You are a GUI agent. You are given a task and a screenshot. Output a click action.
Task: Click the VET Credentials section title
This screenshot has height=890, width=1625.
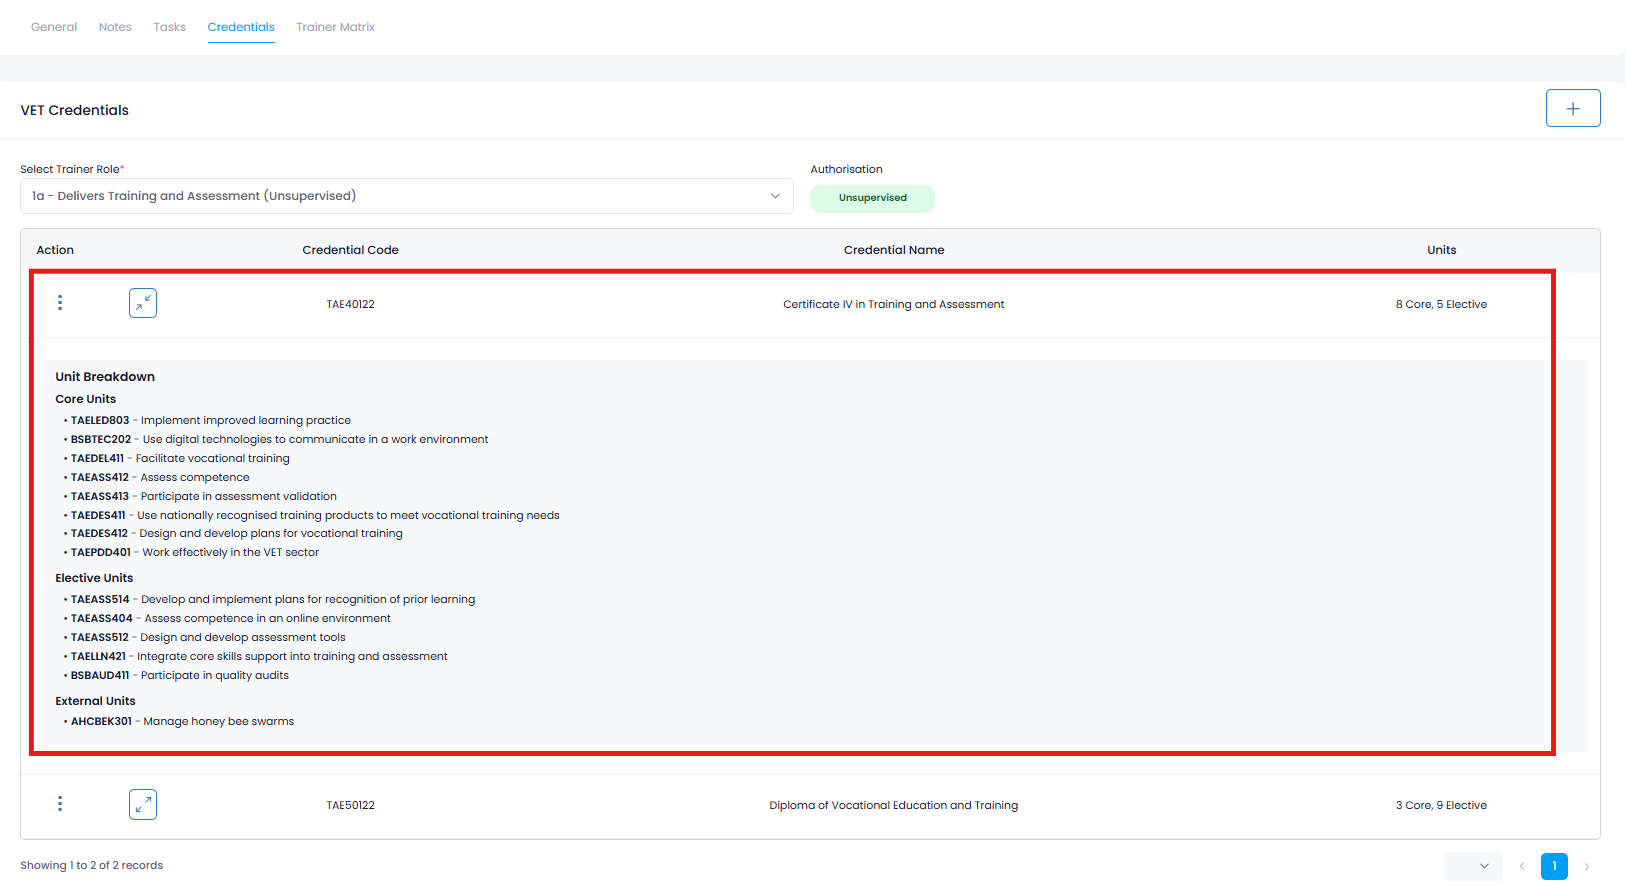tap(75, 110)
